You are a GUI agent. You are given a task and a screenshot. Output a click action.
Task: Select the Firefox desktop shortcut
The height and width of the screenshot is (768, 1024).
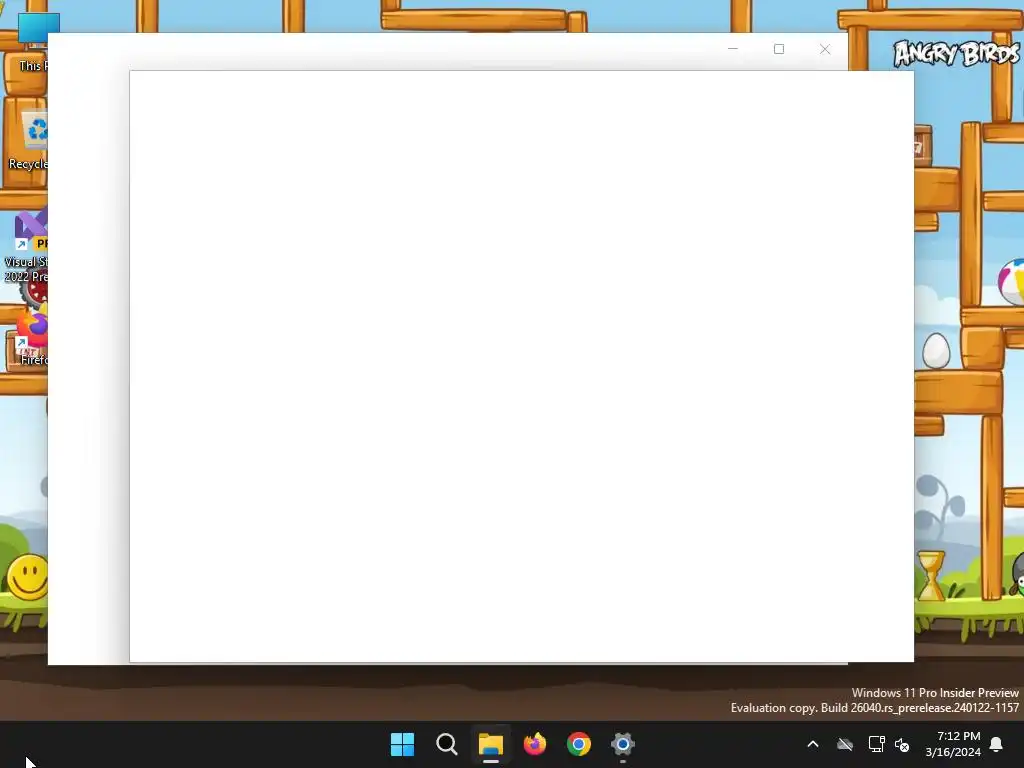[x=31, y=337]
